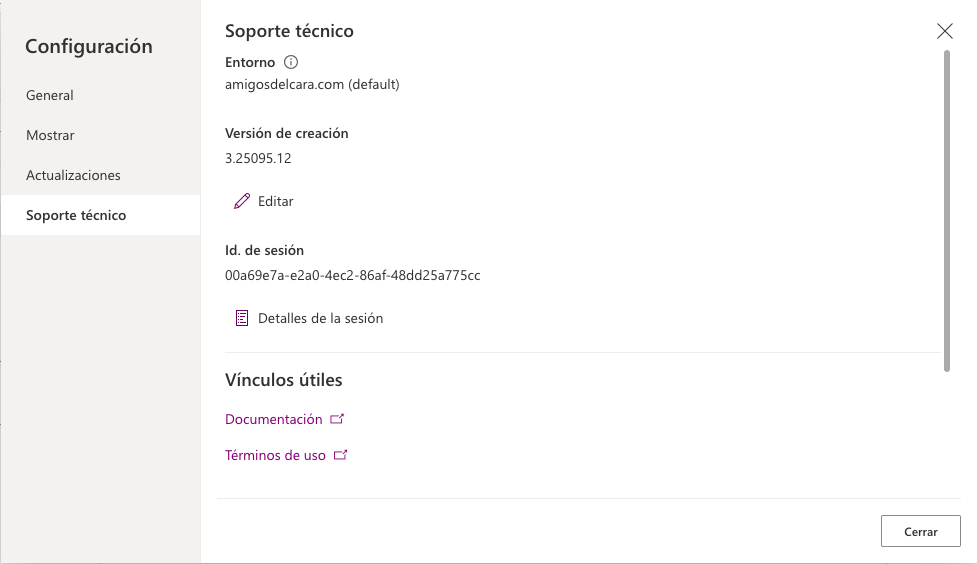This screenshot has height=564, width=977.
Task: Click the info icon next to Entorno
Action: [x=291, y=62]
